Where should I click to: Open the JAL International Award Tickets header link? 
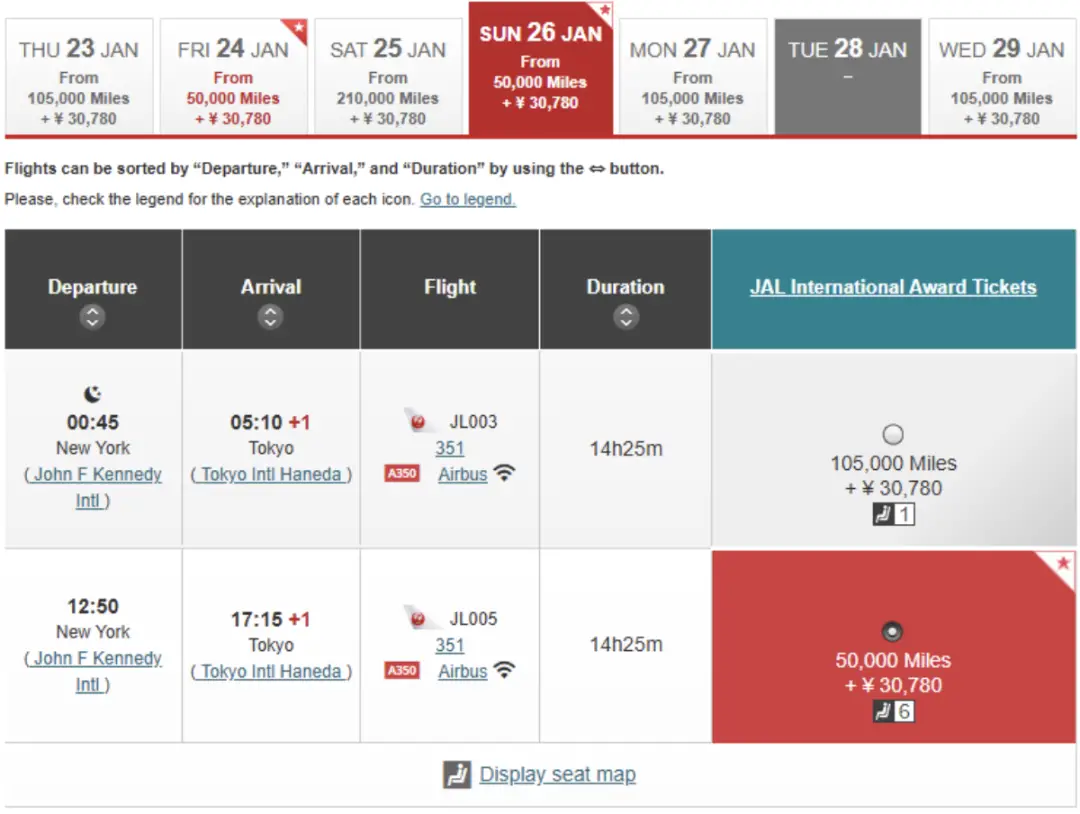(893, 288)
